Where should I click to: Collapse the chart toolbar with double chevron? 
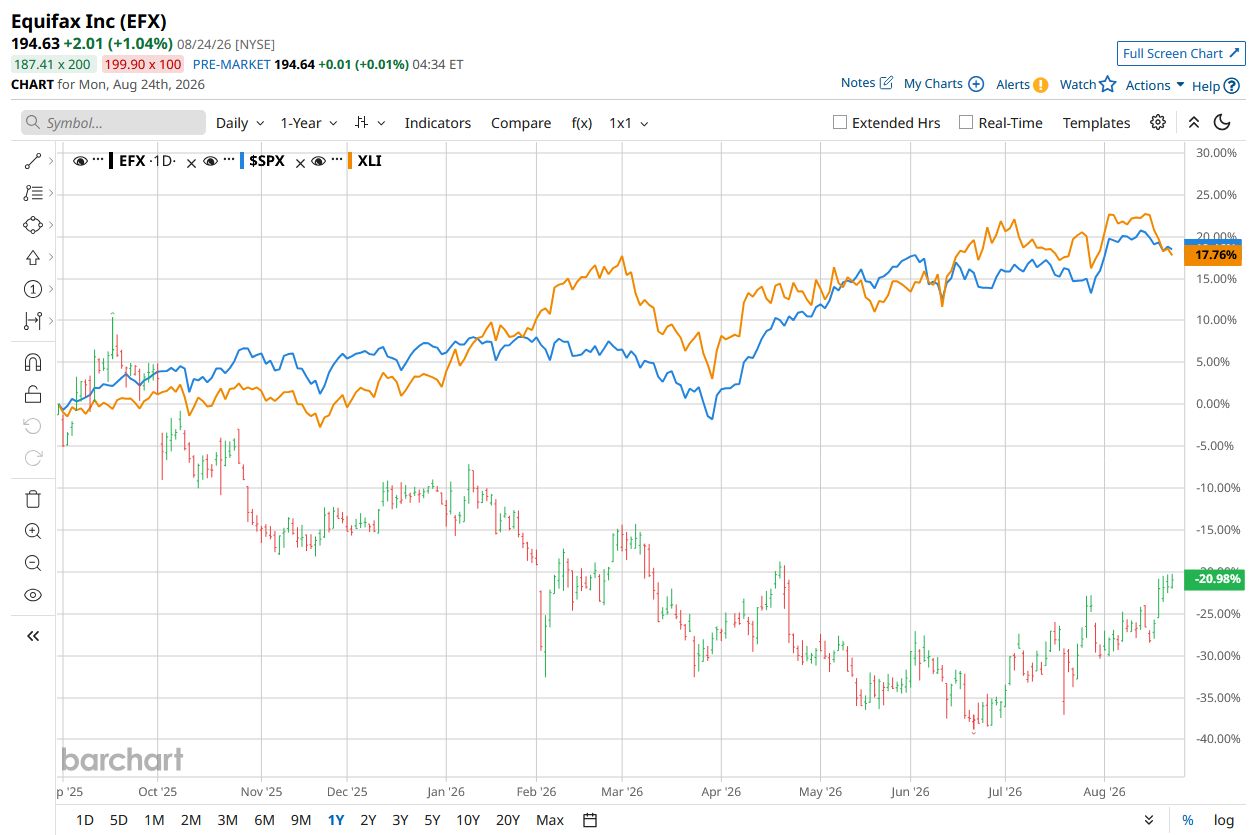click(x=1193, y=123)
